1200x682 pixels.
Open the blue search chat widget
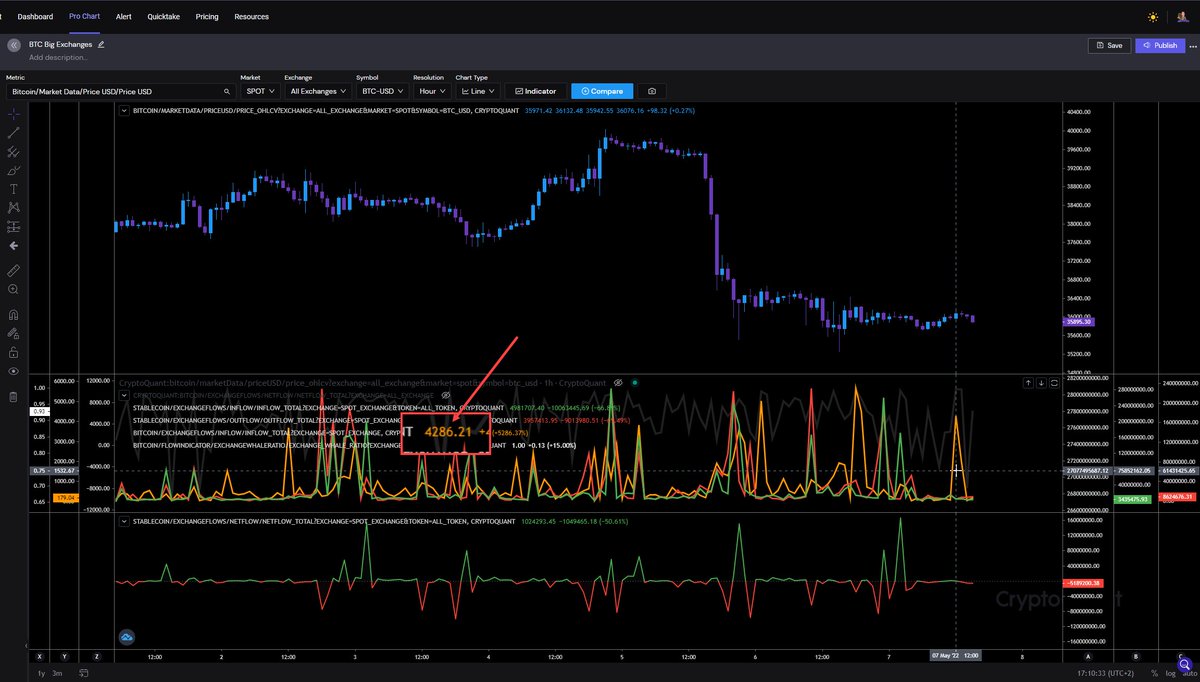(1184, 664)
